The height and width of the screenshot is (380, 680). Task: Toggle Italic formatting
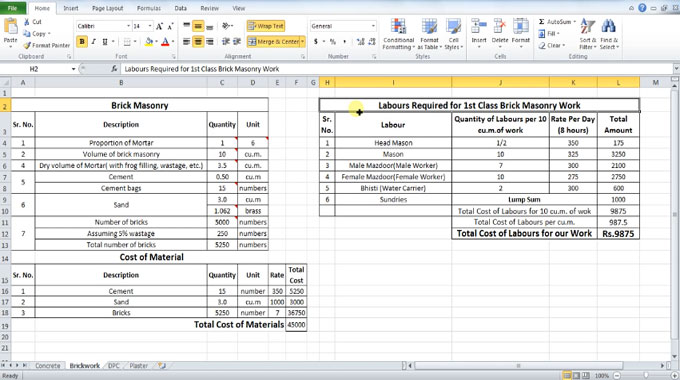pyautogui.click(x=93, y=42)
